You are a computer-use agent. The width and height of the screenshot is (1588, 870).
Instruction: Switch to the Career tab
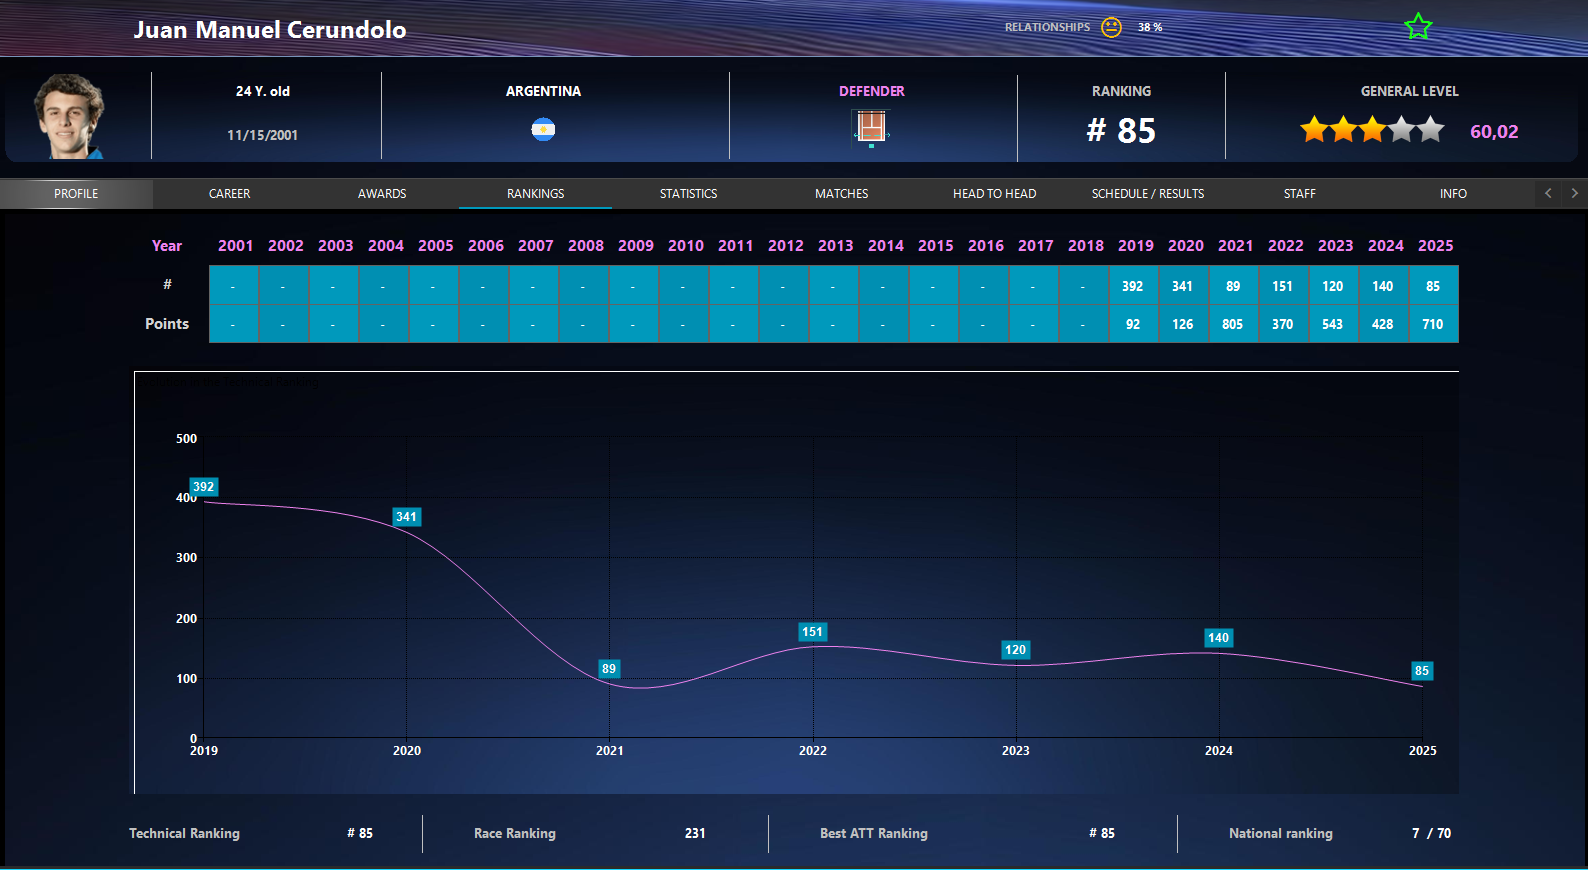[230, 194]
